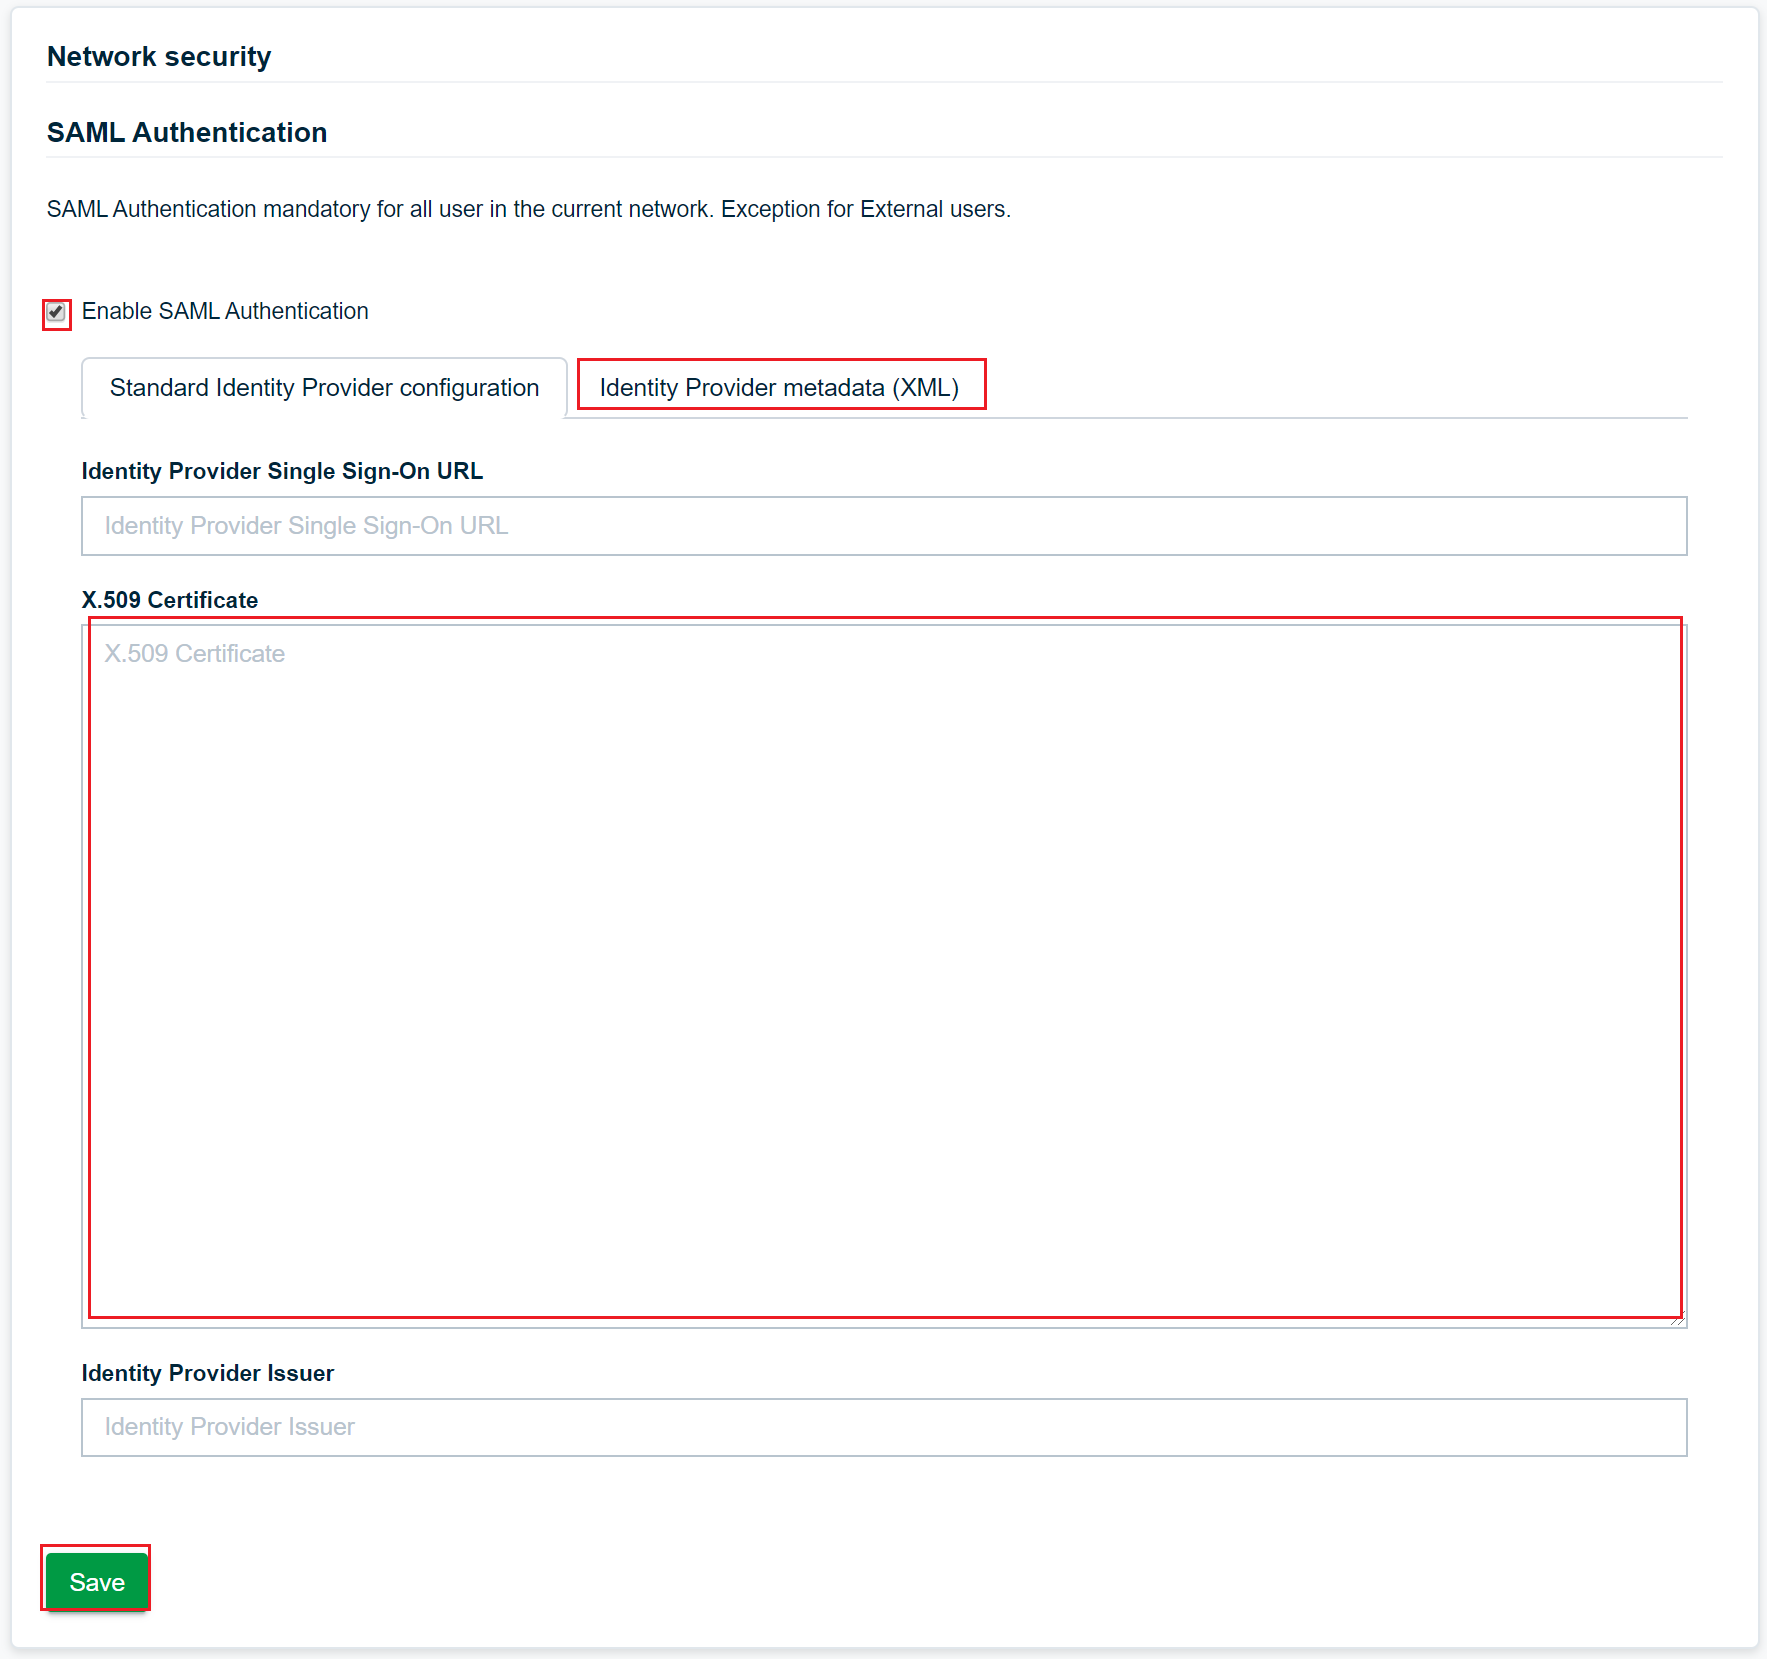The width and height of the screenshot is (1767, 1659).
Task: Click the Identity Provider Issuer label
Action: click(x=207, y=1373)
